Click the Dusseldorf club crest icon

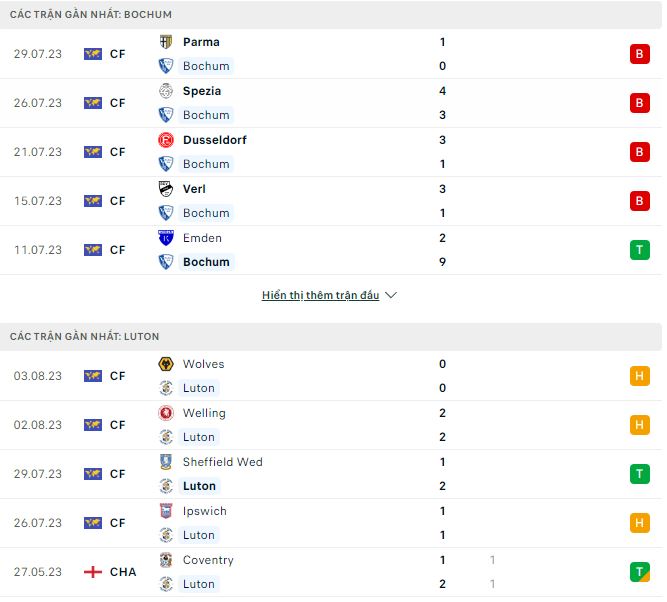pyautogui.click(x=166, y=140)
